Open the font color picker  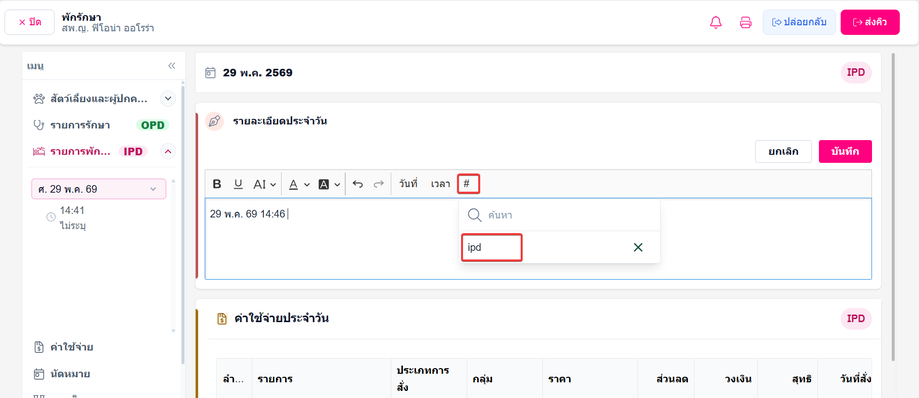pos(299,184)
